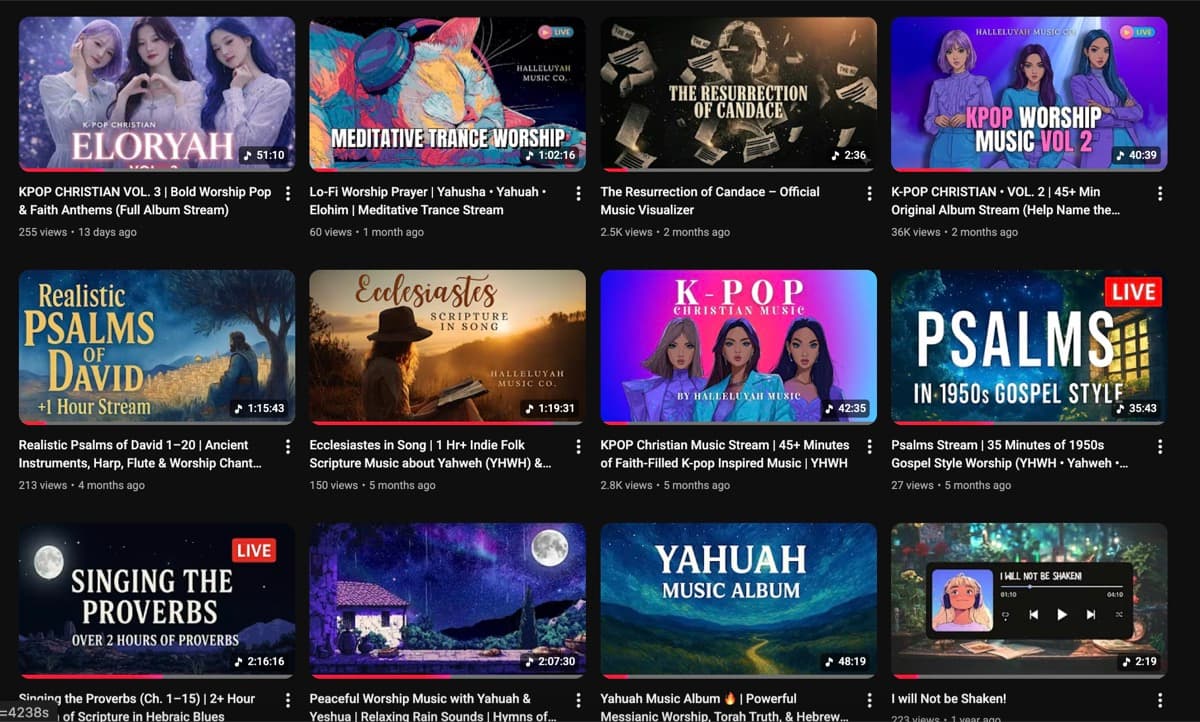Click the three-dot menu on I will Not be Shaken
1200x722 pixels.
tap(1160, 702)
